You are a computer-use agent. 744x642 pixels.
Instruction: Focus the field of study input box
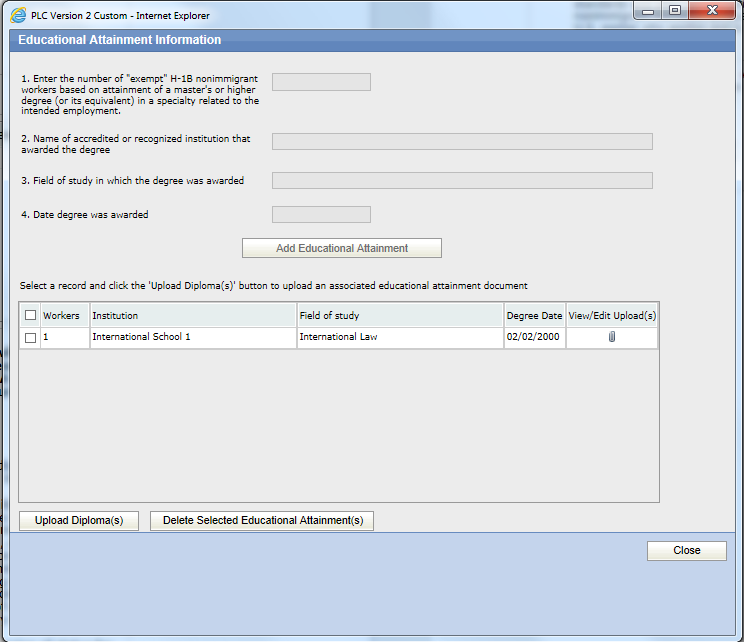pyautogui.click(x=462, y=180)
